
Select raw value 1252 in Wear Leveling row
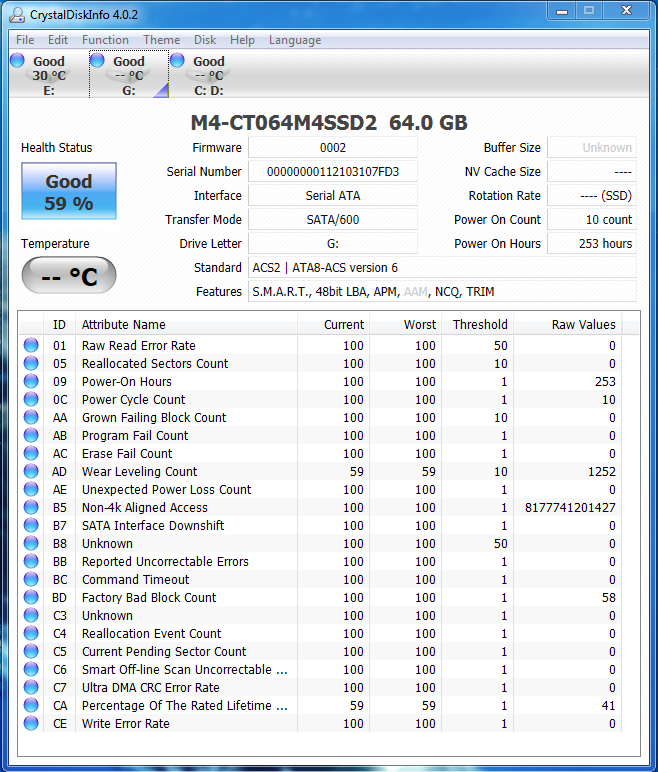coord(602,472)
